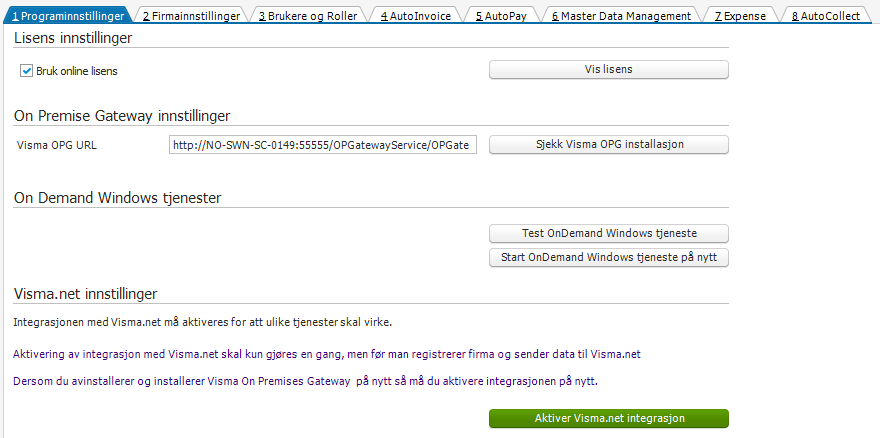880x438 pixels.
Task: Click Sjekk Visma OPG installasjon
Action: coord(609,144)
